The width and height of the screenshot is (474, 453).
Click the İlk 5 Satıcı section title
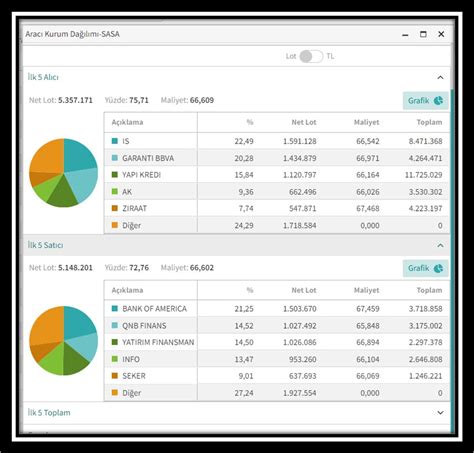click(45, 245)
